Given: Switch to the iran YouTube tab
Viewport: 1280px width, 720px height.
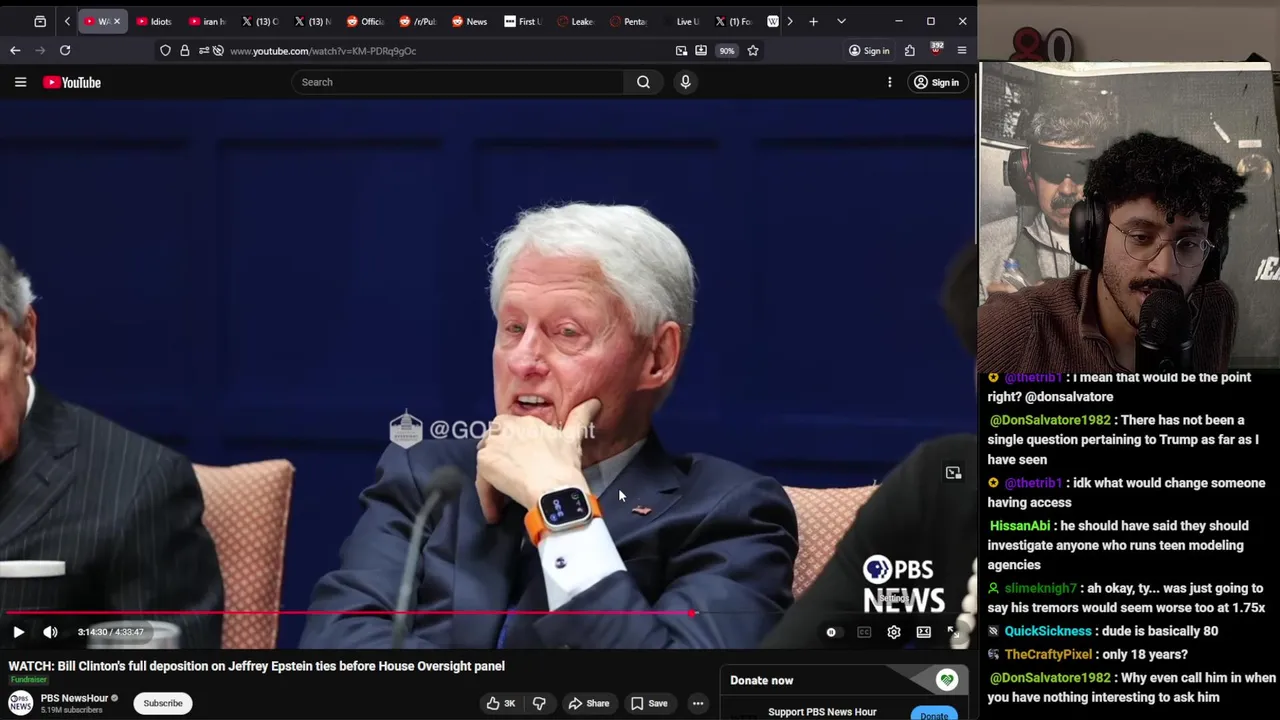Looking at the screenshot, I should coord(207,21).
